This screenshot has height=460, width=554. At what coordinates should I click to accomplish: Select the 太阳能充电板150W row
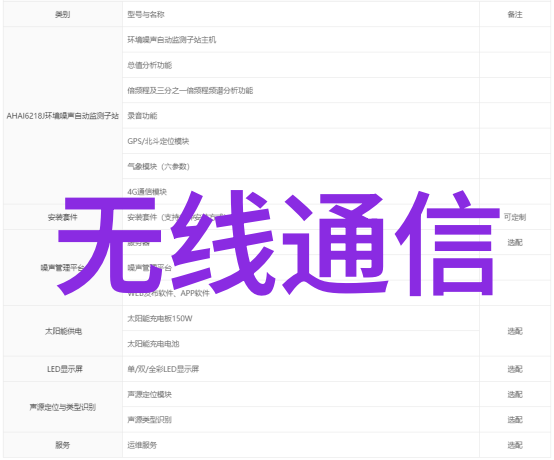tap(301, 318)
